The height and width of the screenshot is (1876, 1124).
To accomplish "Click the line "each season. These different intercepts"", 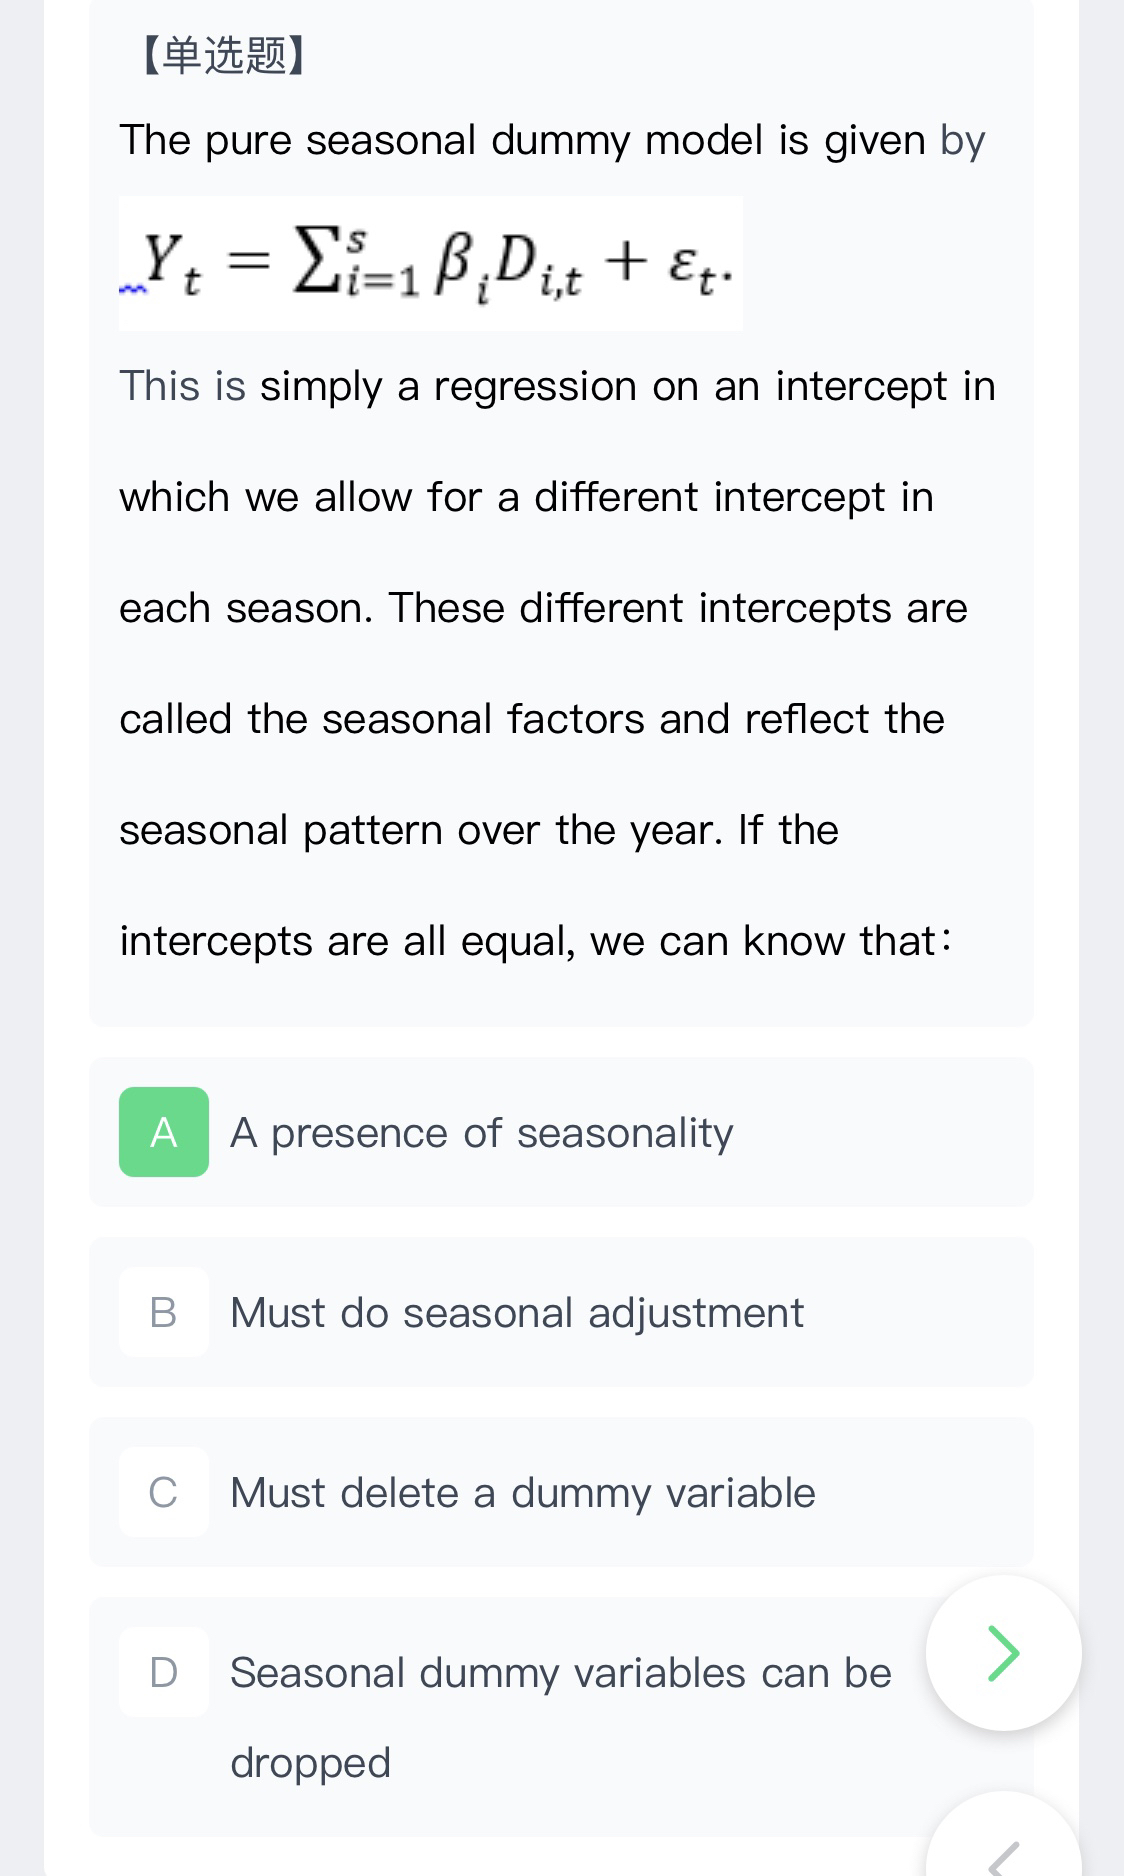I will click(x=543, y=608).
